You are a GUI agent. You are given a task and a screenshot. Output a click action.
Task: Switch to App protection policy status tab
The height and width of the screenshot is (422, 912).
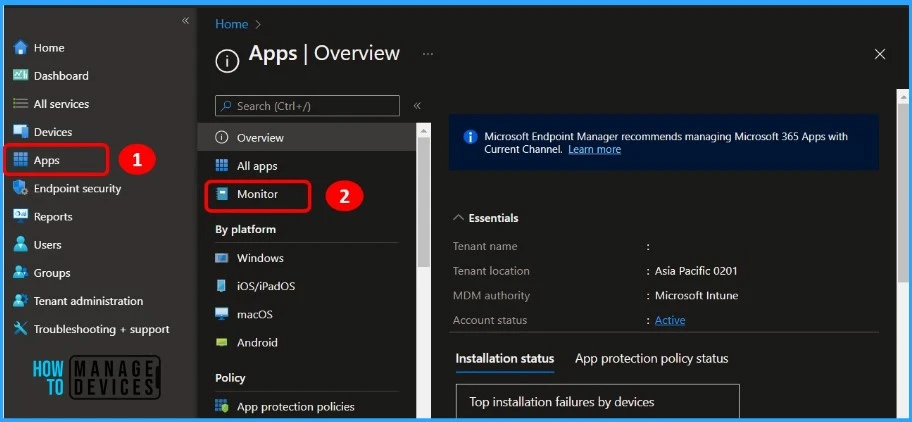pyautogui.click(x=651, y=359)
